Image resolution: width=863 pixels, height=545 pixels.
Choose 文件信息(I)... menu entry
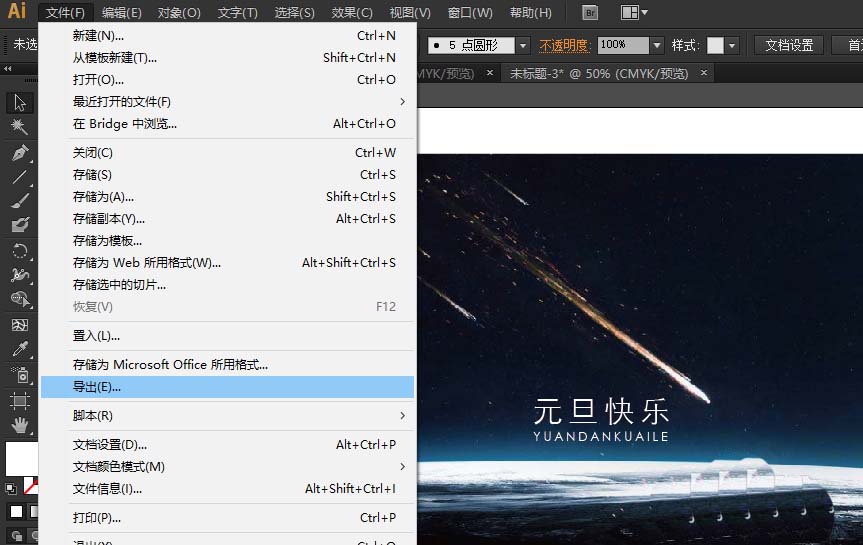pyautogui.click(x=227, y=489)
